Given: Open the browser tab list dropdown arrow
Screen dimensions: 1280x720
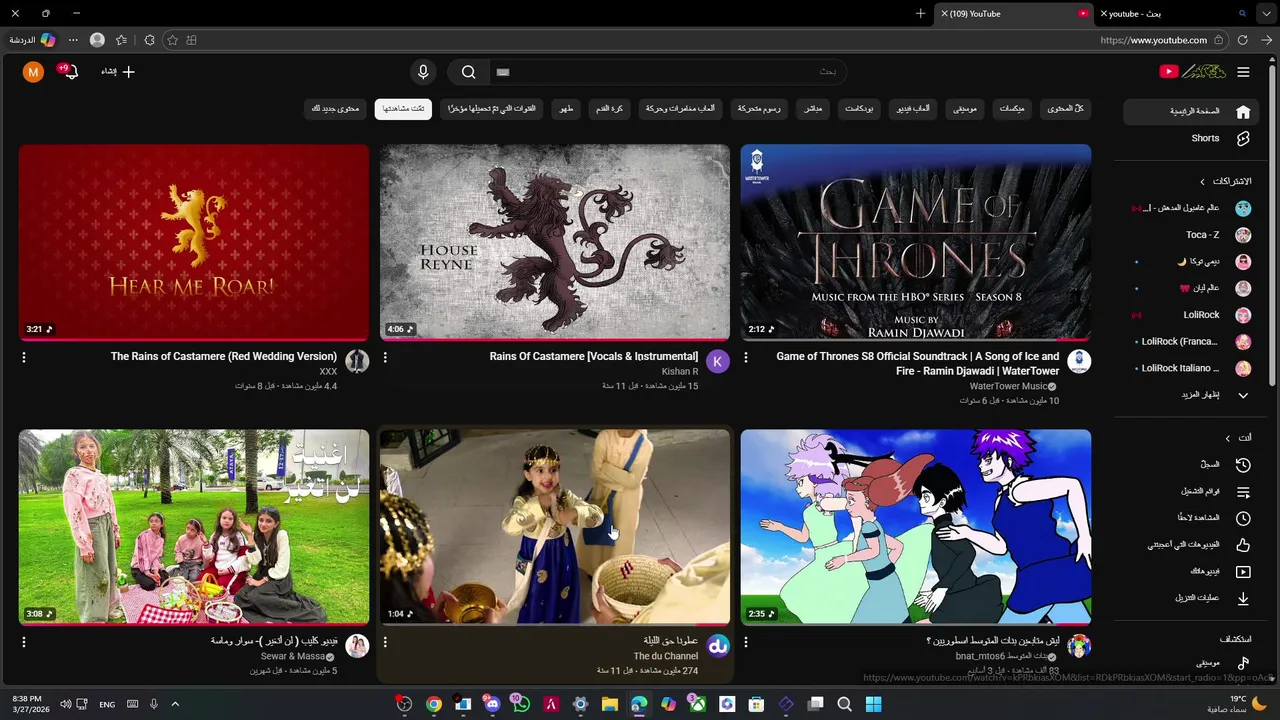Looking at the screenshot, I should pyautogui.click(x=1267, y=14).
